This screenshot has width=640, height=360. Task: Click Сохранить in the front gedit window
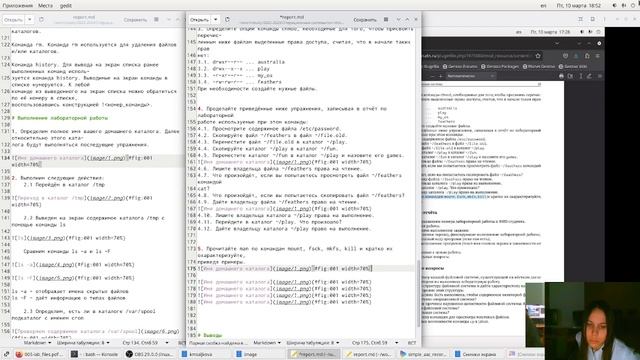click(365, 20)
